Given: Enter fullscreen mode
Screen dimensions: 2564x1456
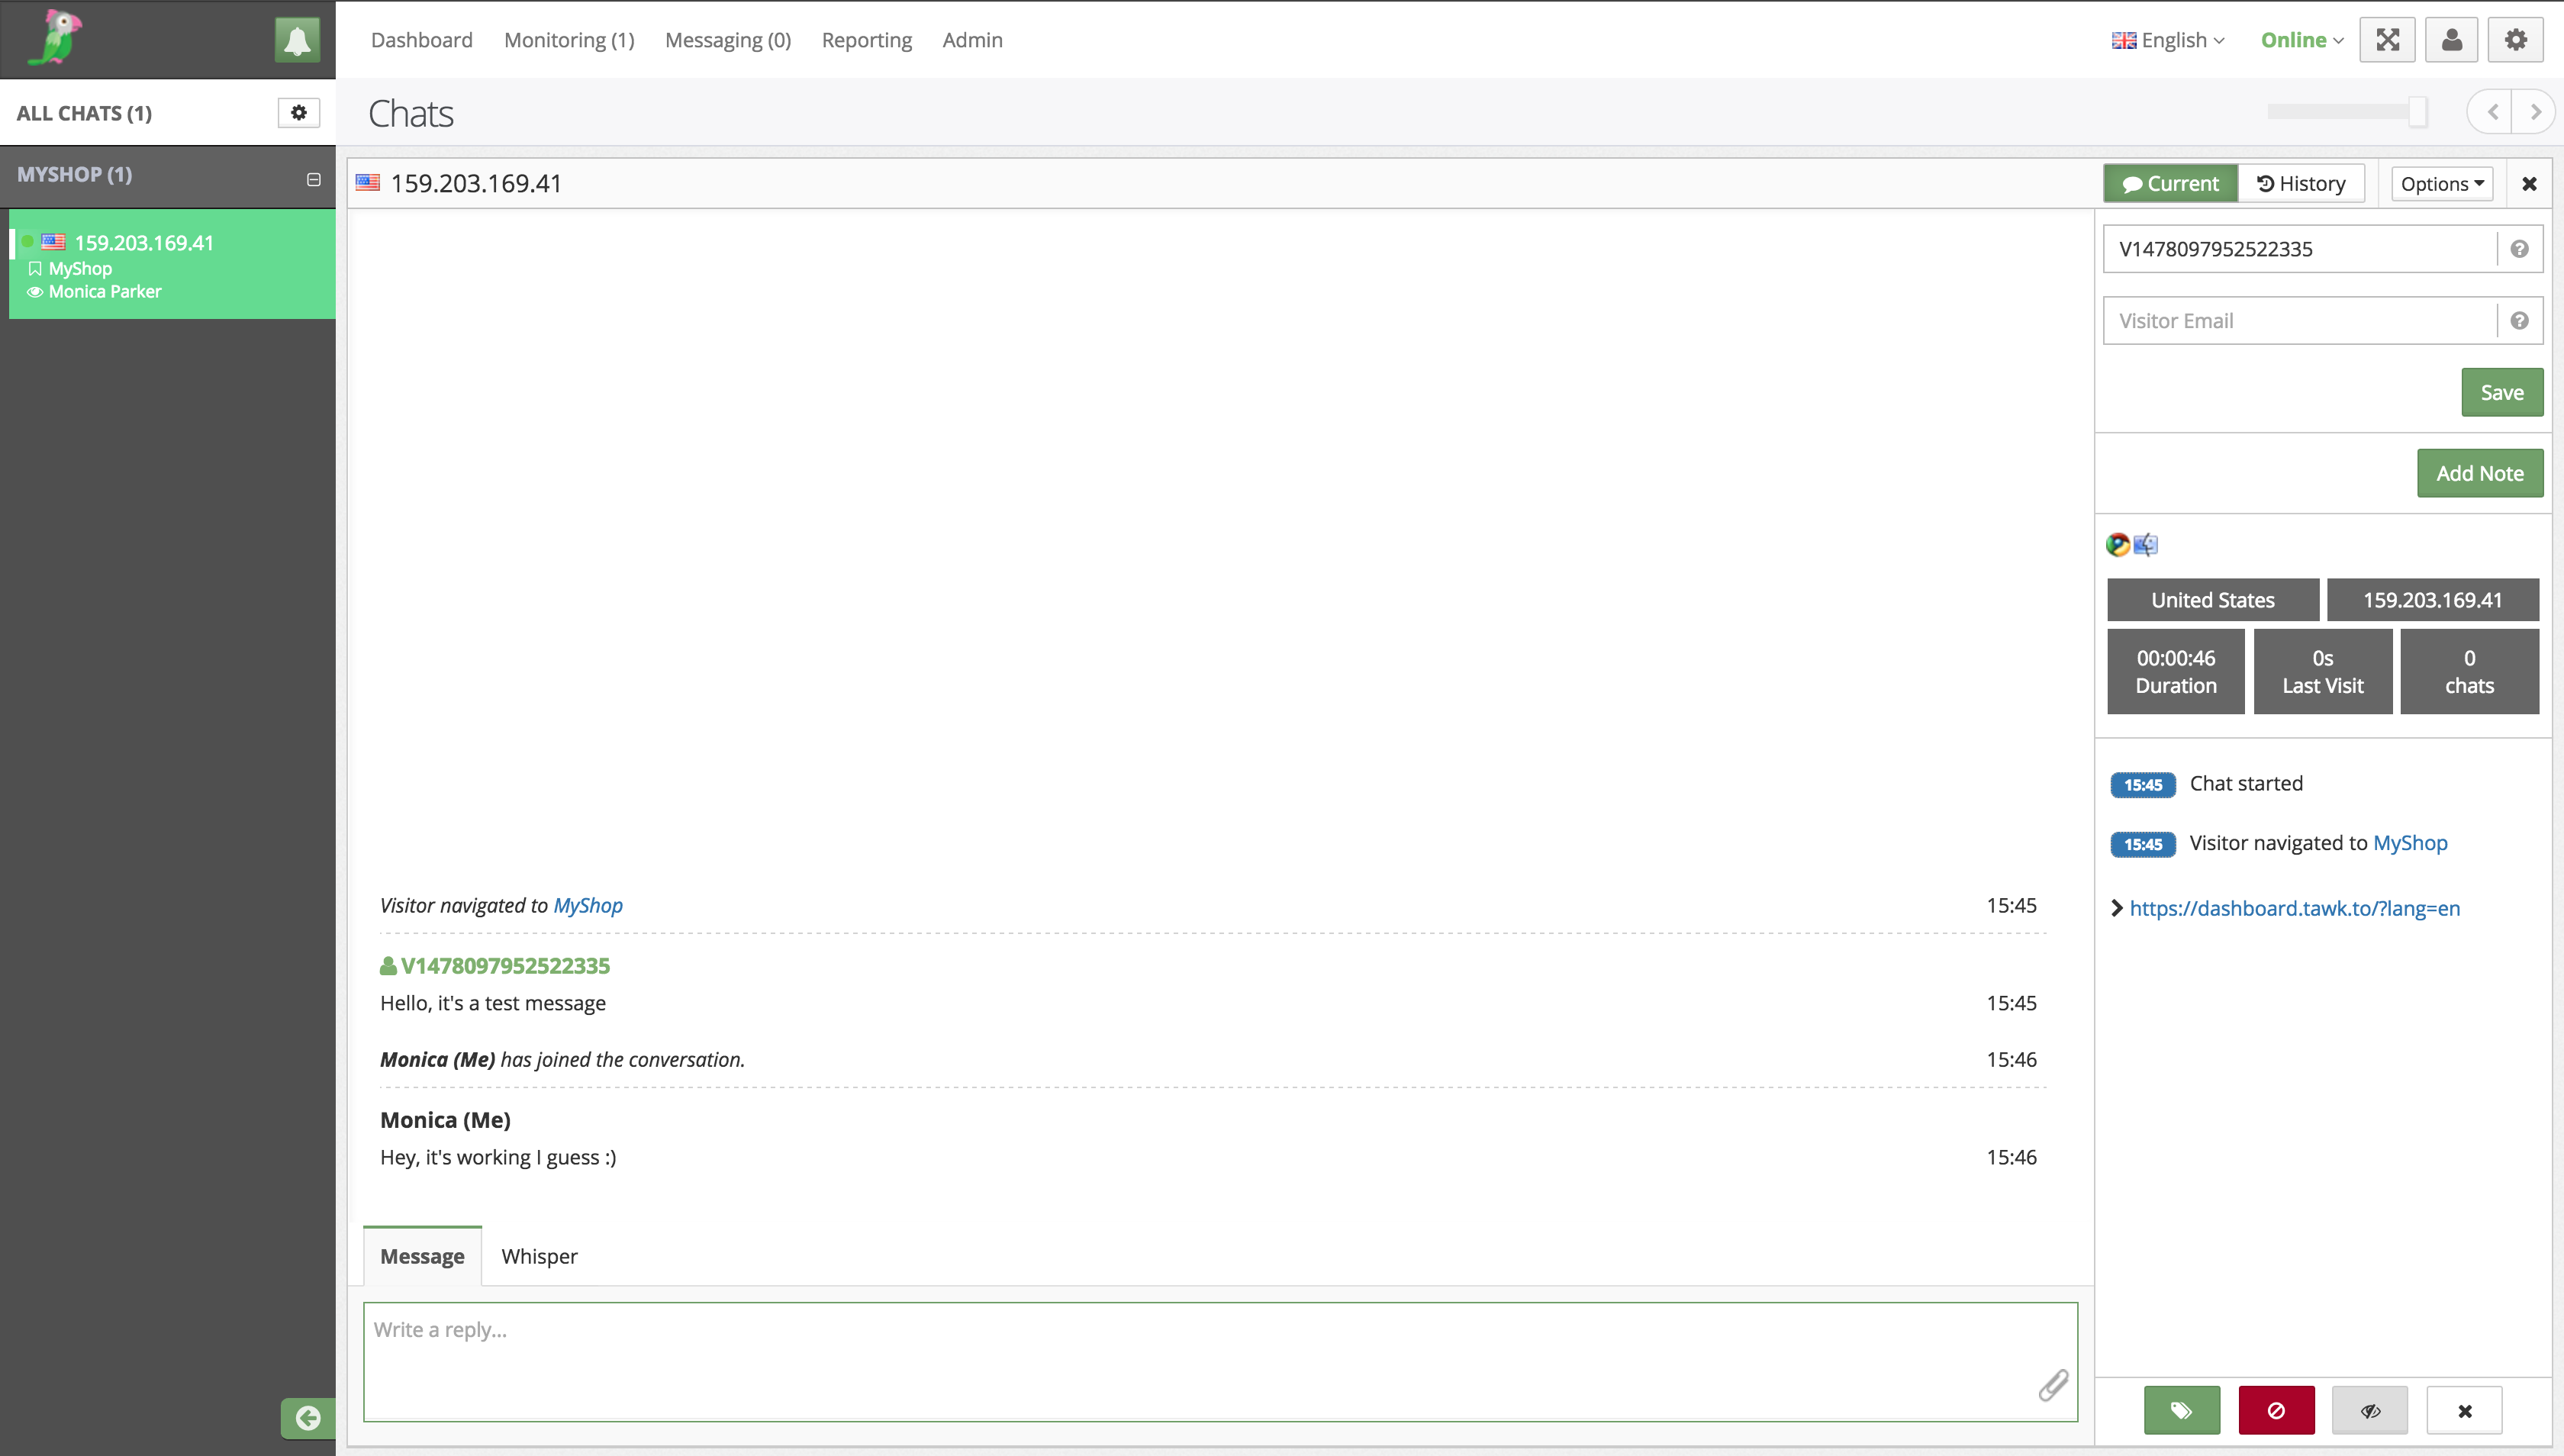Looking at the screenshot, I should (2387, 39).
